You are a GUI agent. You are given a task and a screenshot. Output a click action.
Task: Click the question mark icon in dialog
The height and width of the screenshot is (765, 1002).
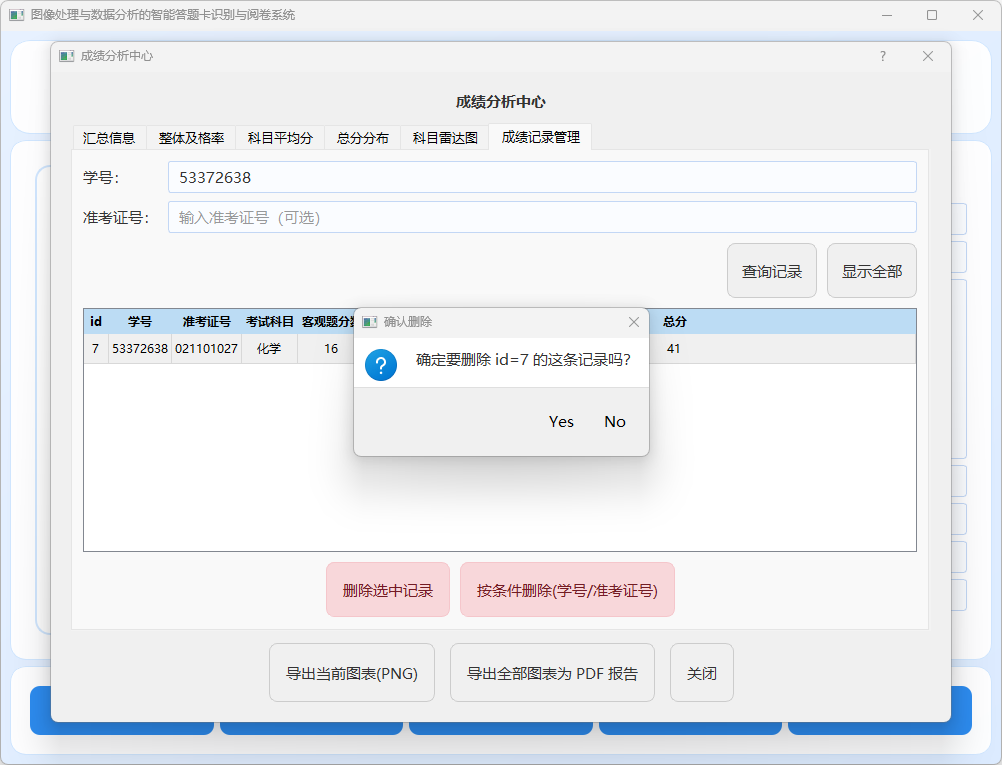(381, 364)
